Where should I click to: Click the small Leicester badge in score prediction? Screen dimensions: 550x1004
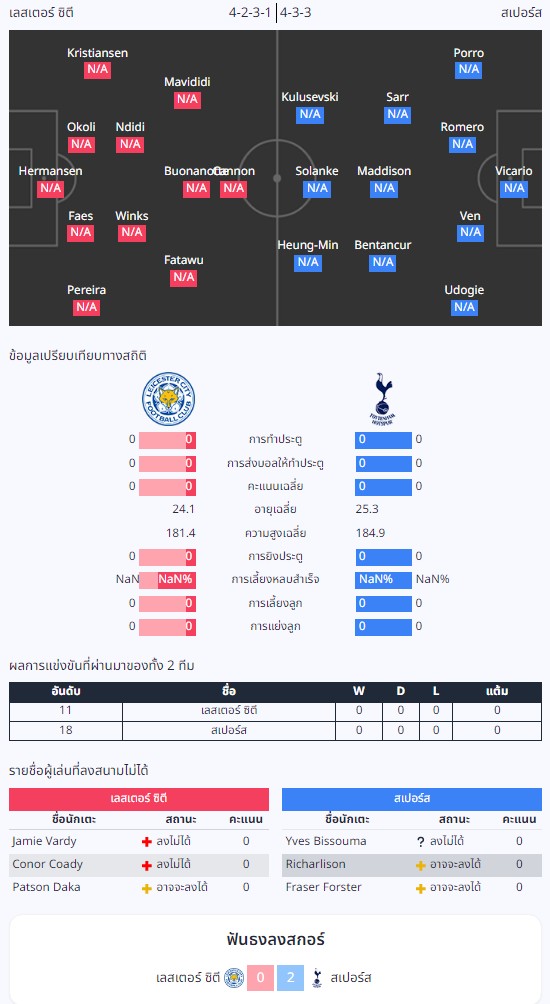[234, 978]
